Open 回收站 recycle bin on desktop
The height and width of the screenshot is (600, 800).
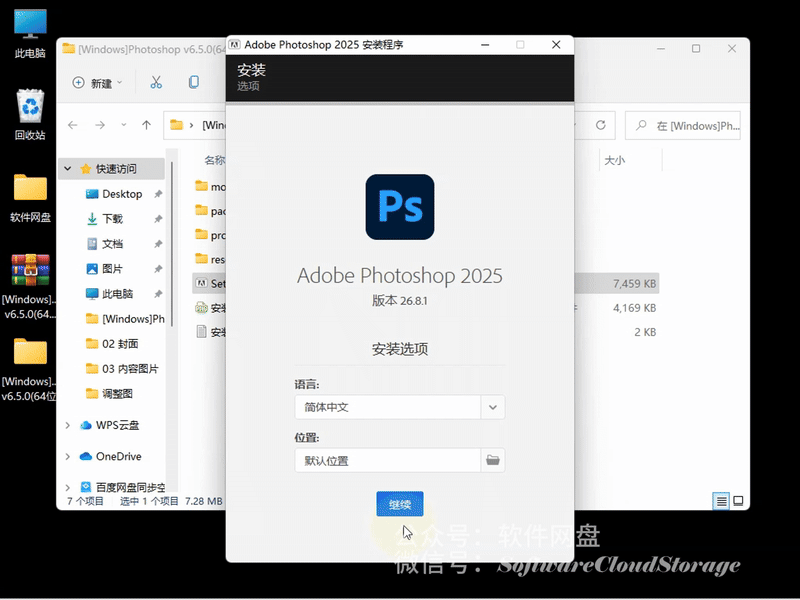(x=31, y=114)
